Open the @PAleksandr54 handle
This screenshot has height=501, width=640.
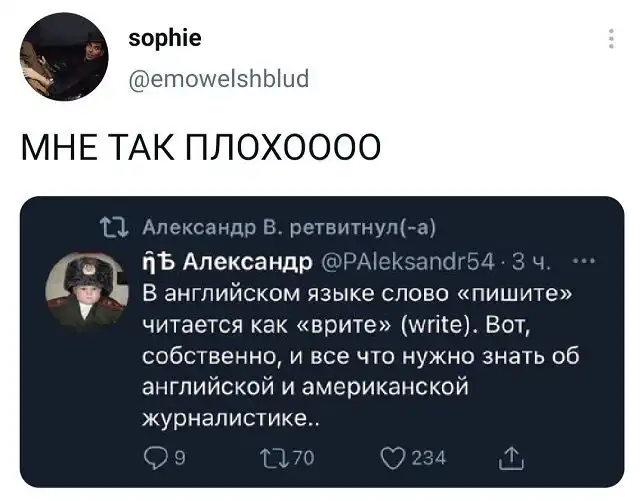[x=408, y=262]
